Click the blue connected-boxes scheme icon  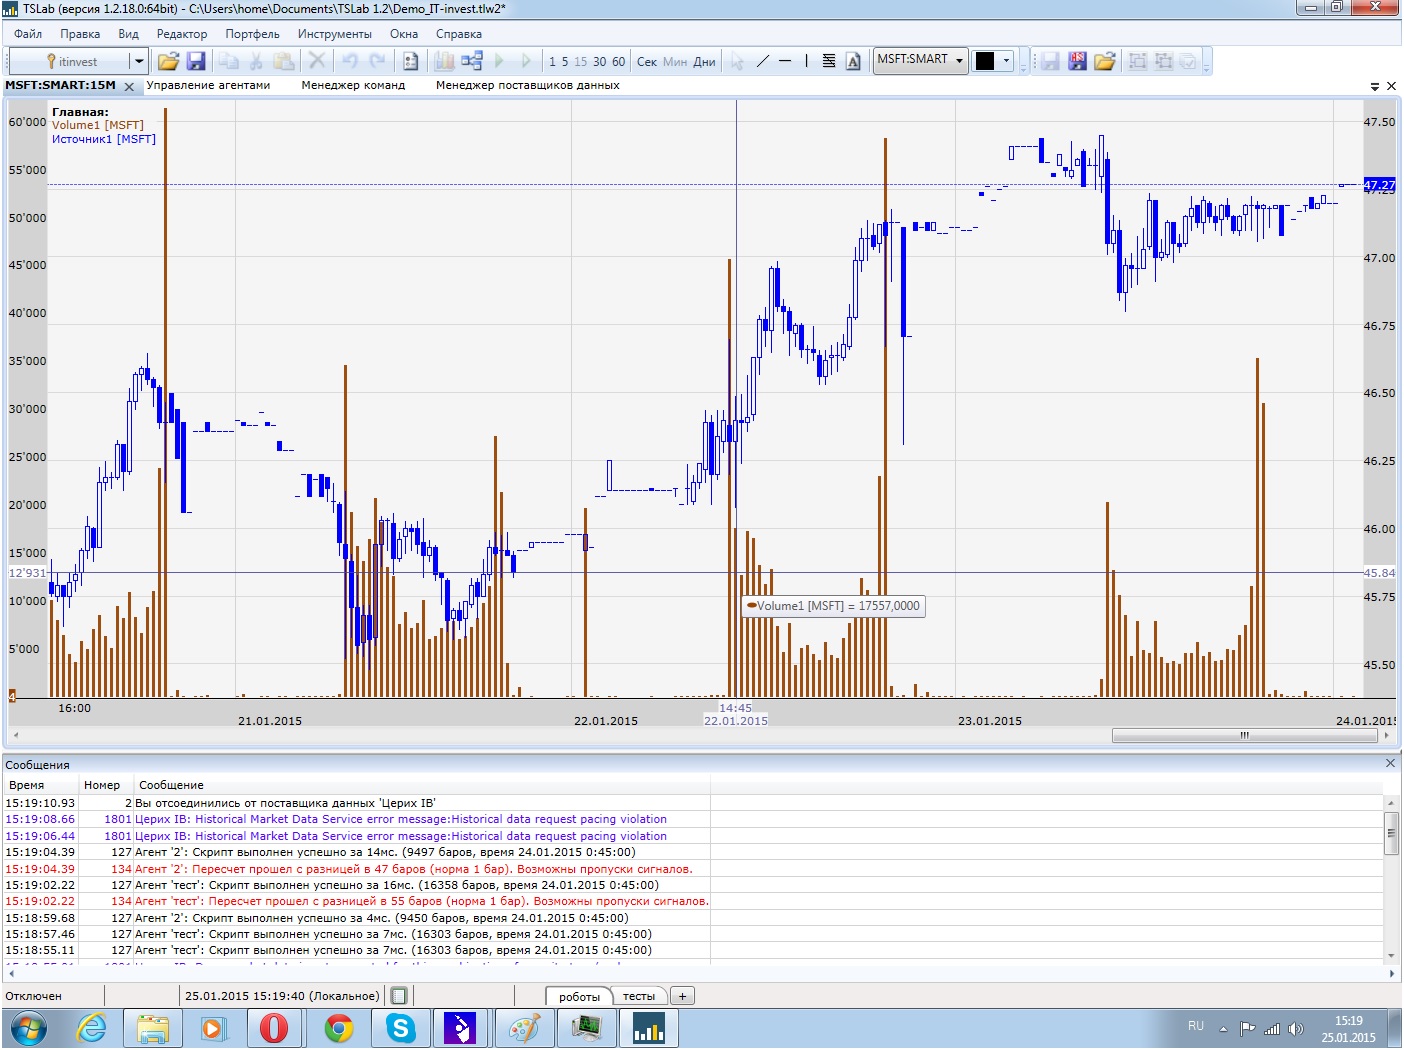coord(472,62)
